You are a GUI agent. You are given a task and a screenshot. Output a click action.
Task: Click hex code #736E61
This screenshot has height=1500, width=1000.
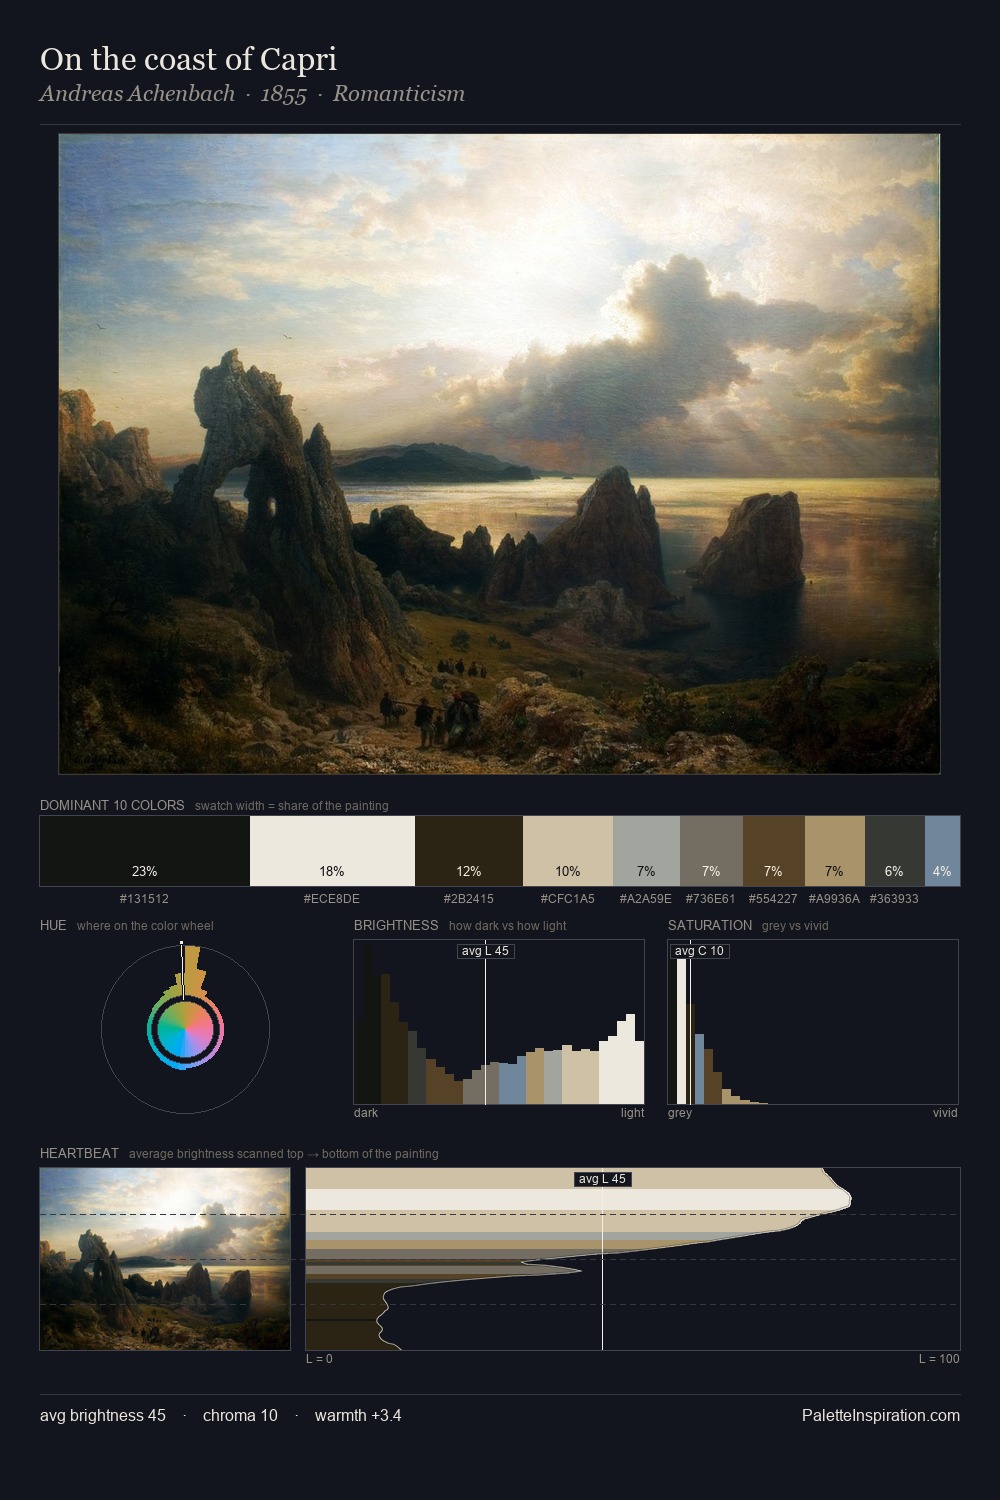point(710,899)
